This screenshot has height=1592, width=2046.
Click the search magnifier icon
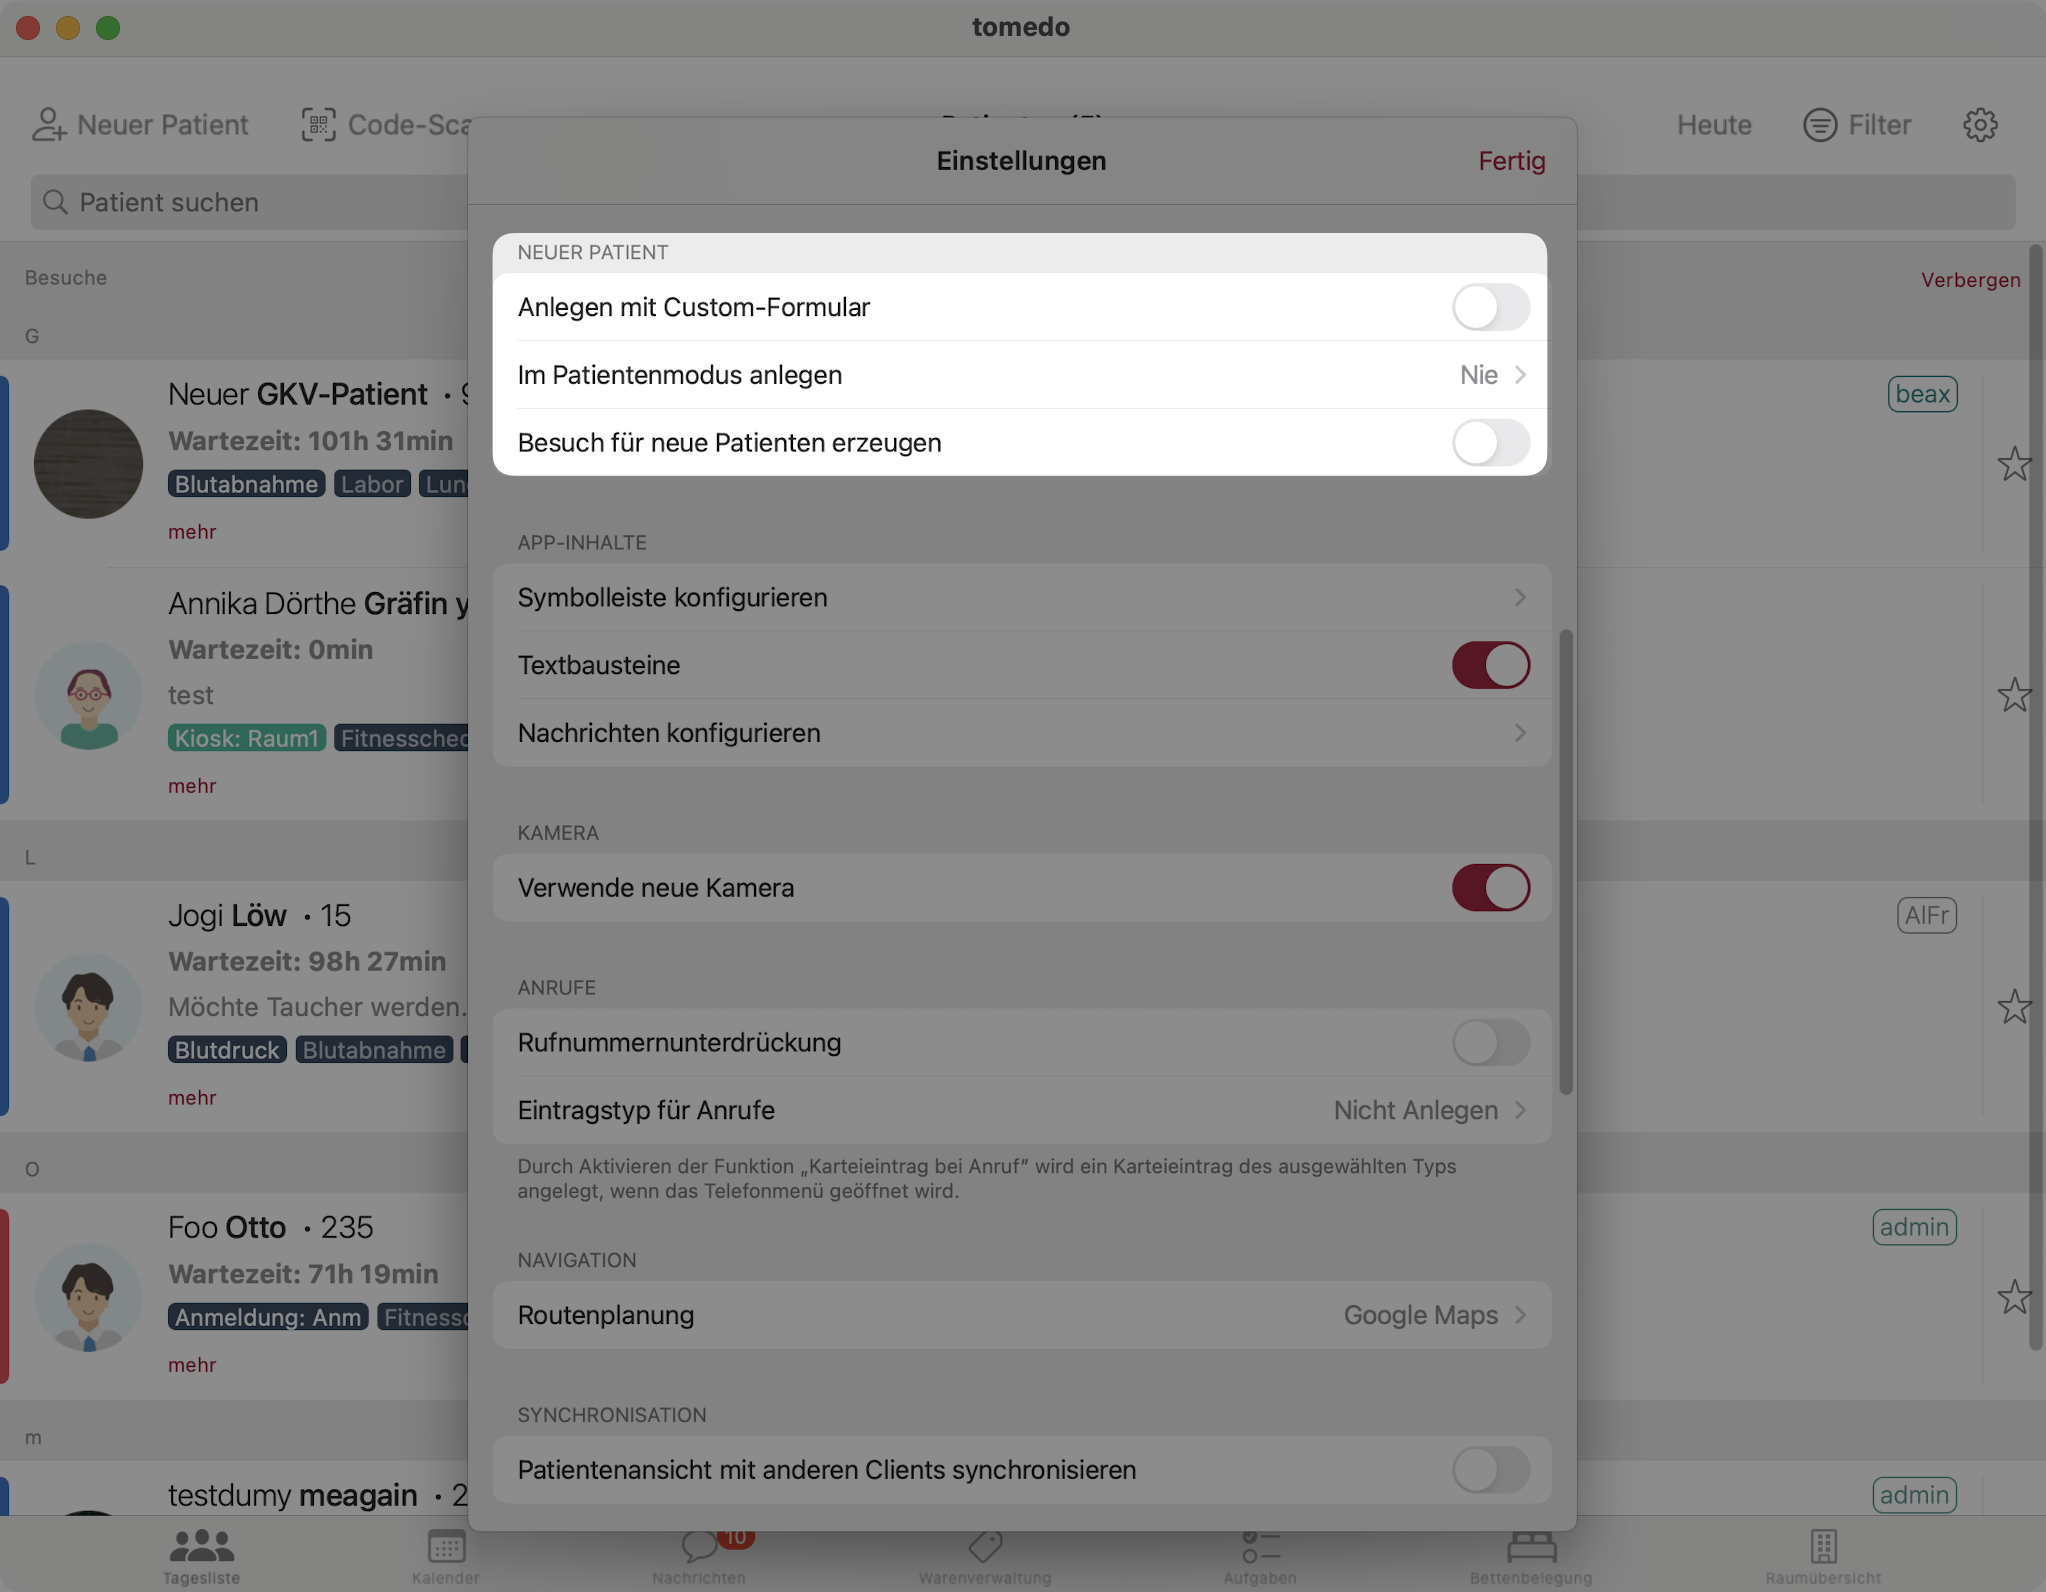point(56,202)
